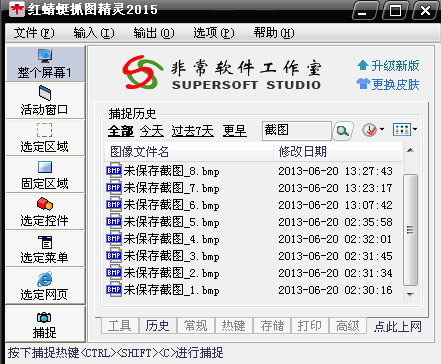Image resolution: width=441 pixels, height=364 pixels.
Task: Open the 选项(P) menu
Action: point(214,33)
